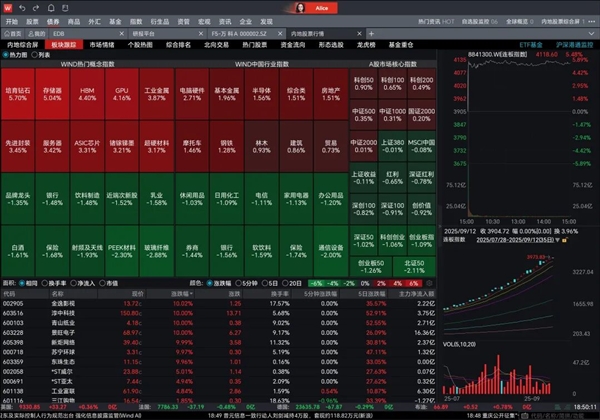Open the 自选股监控 watchlist monitor
Image resolution: width=600 pixels, height=420 pixels.
coord(482,20)
